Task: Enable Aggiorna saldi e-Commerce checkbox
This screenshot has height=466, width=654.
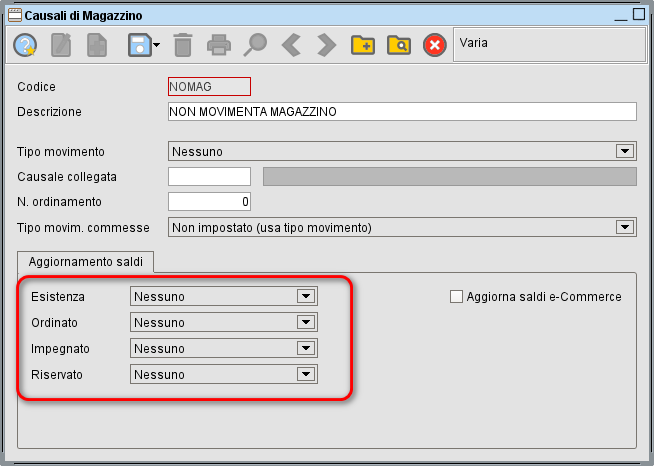Action: click(x=457, y=296)
